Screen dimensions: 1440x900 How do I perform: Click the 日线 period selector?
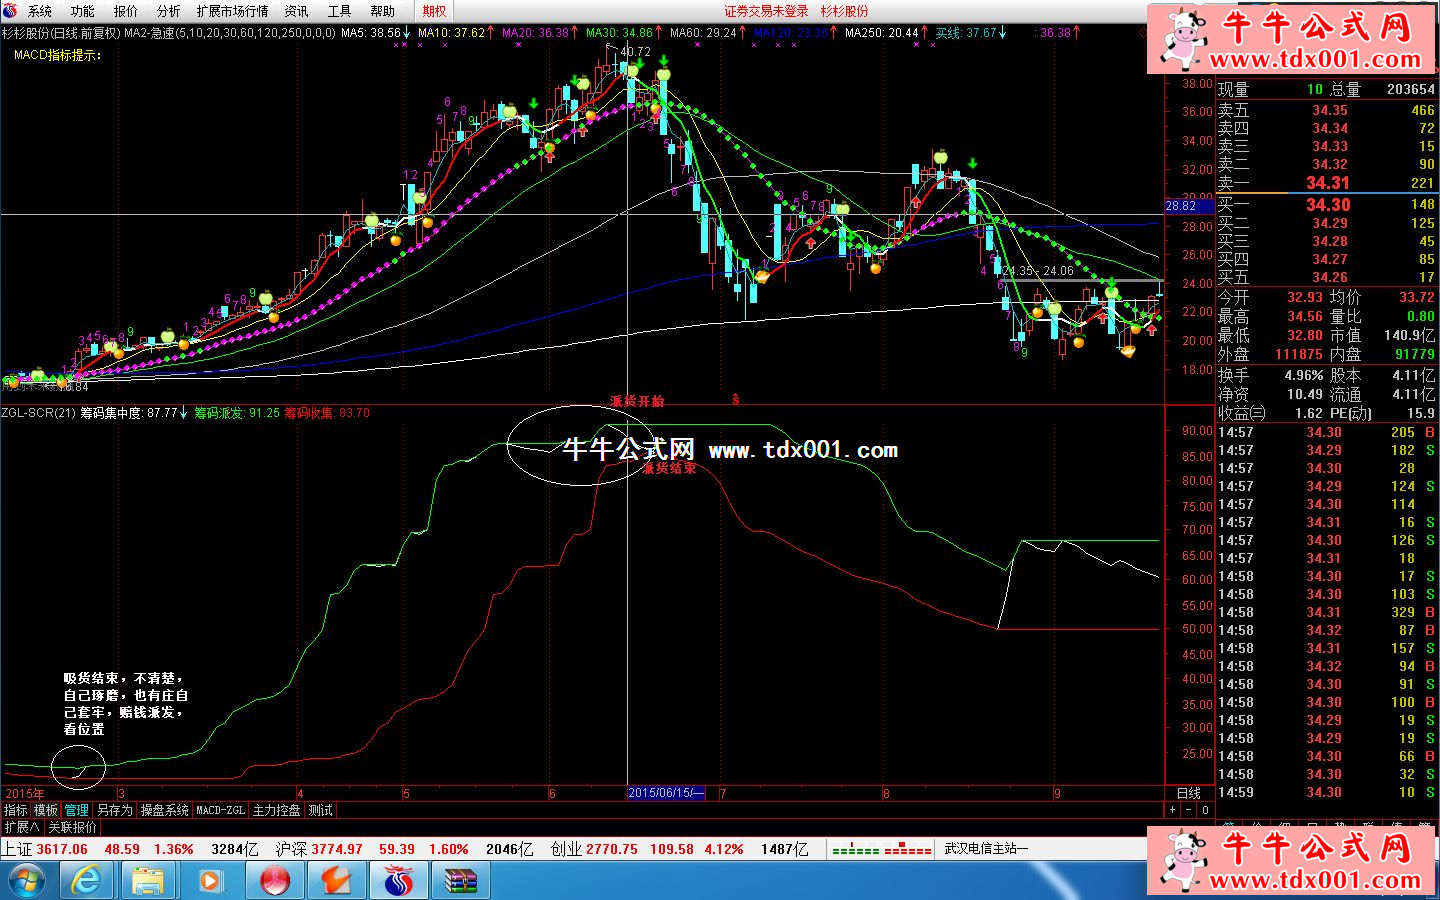tap(1189, 793)
